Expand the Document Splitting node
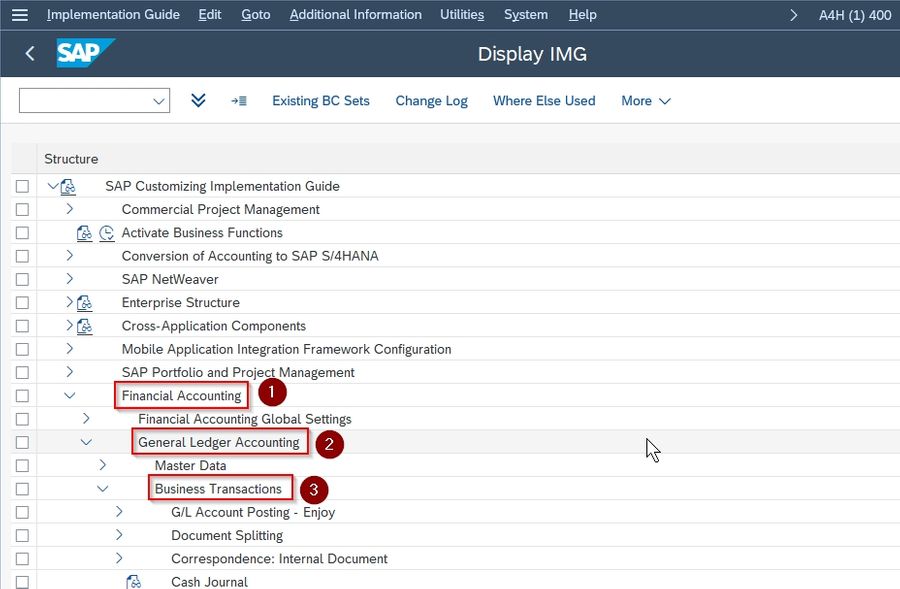The width and height of the screenshot is (900, 589). [x=119, y=534]
